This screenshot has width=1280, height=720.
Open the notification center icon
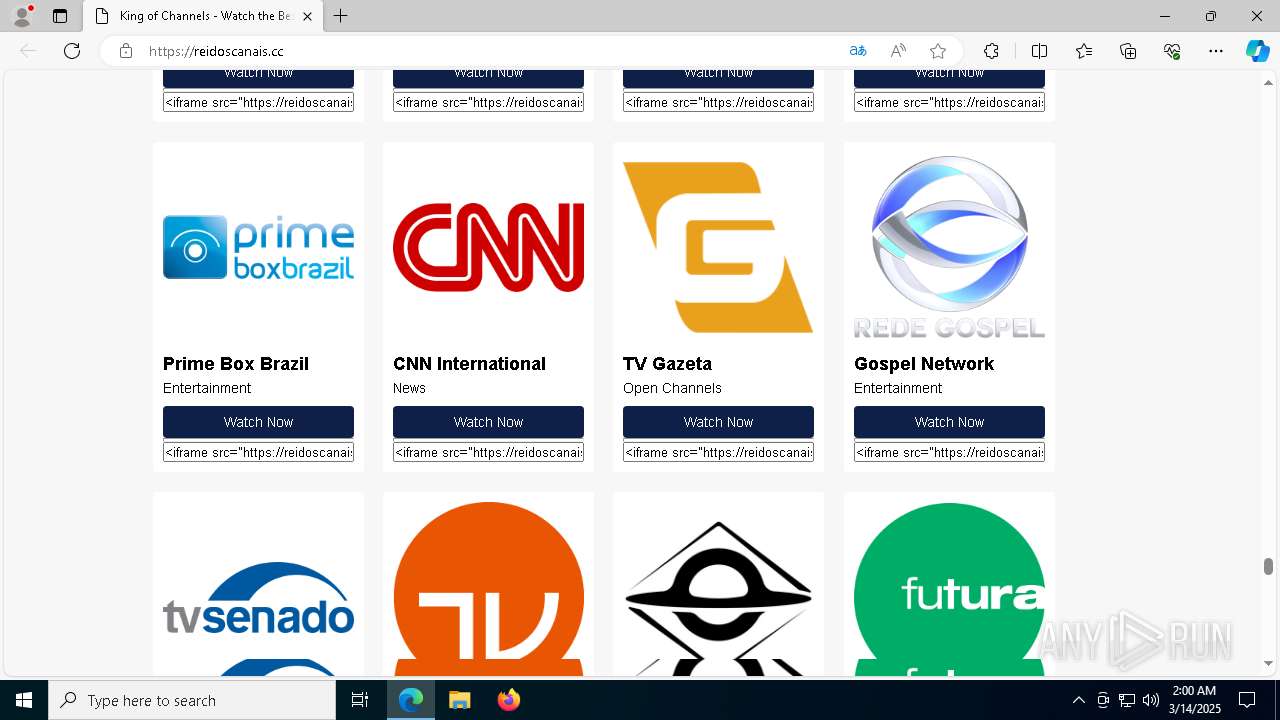(x=1247, y=700)
